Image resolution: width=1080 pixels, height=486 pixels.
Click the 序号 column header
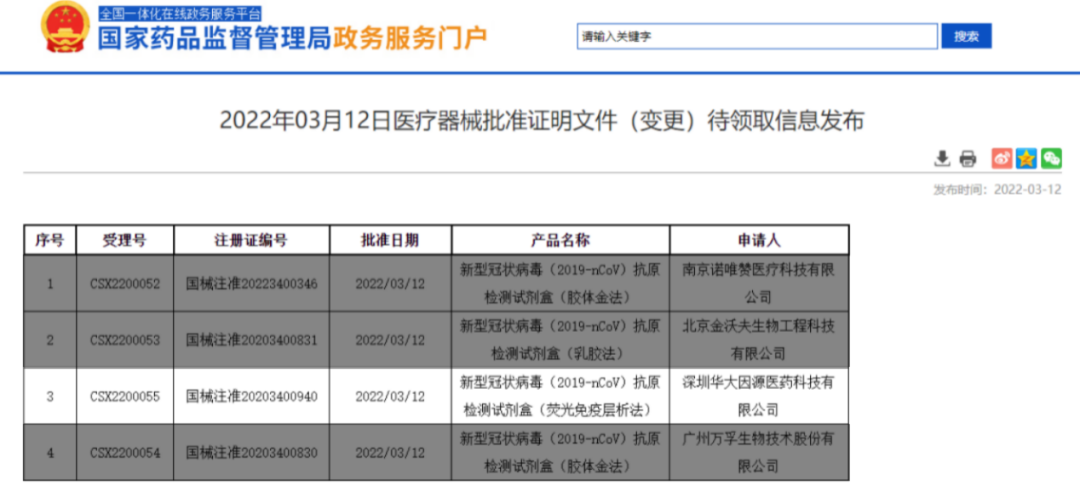[x=50, y=240]
